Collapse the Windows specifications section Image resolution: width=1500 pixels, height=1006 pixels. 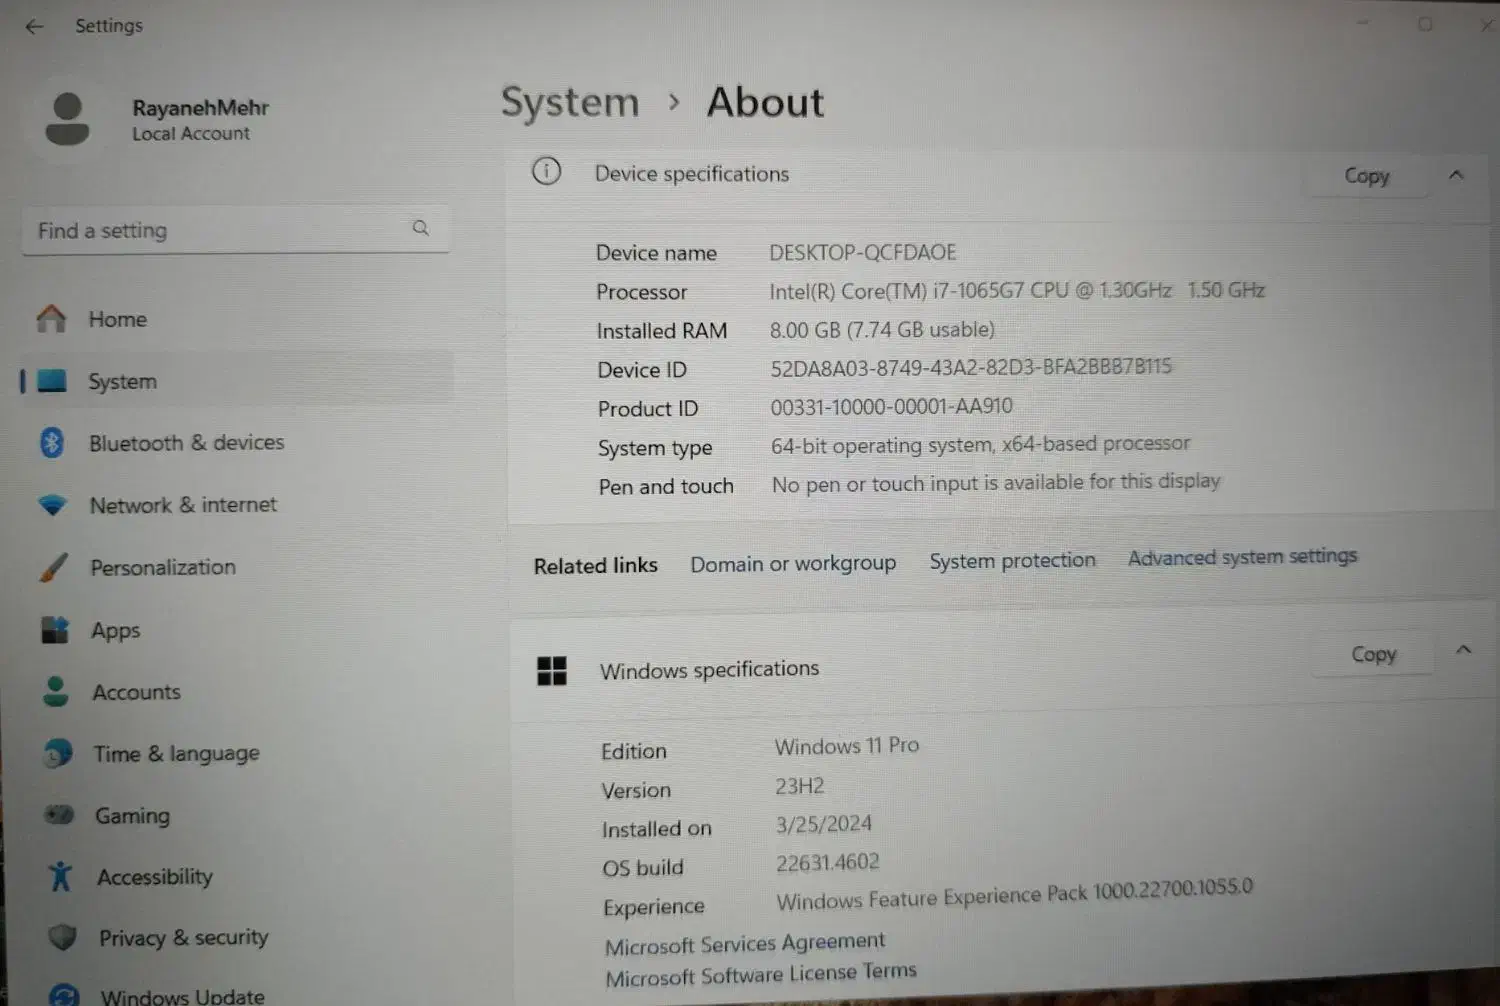click(1463, 650)
